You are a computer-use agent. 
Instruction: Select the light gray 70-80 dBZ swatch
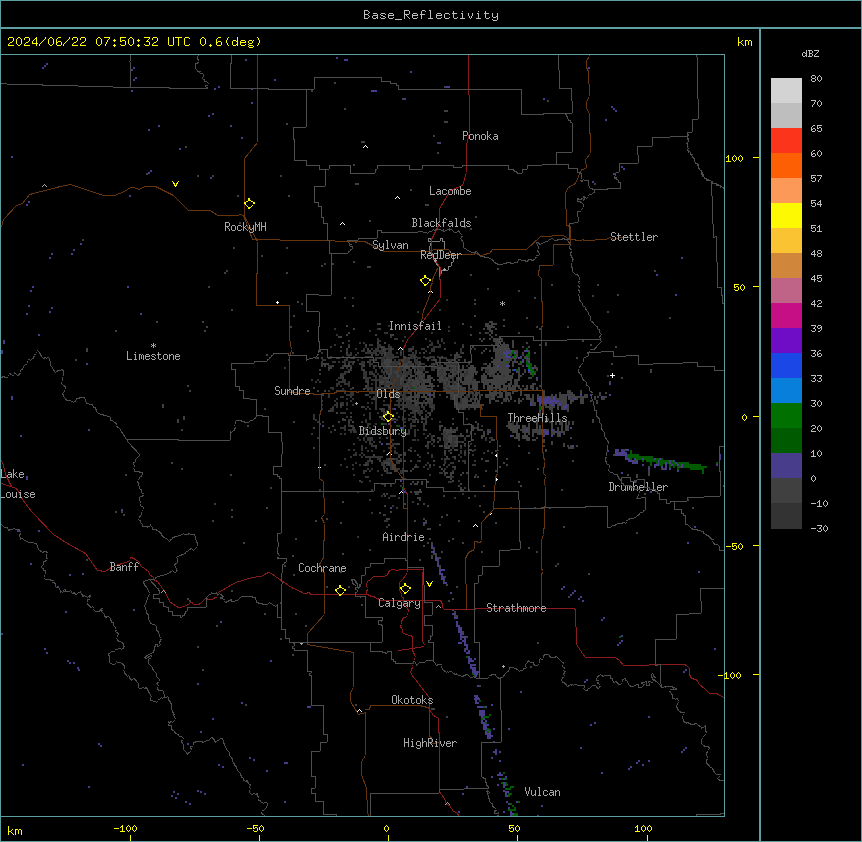[x=786, y=91]
